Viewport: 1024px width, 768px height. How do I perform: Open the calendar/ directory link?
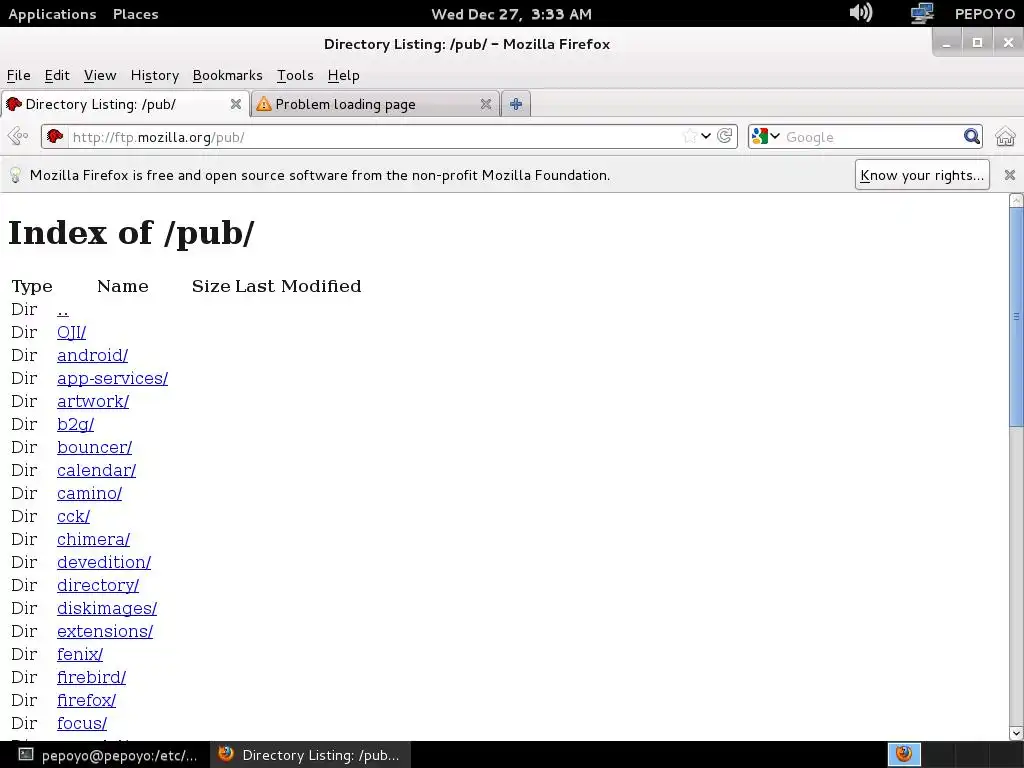tap(96, 470)
